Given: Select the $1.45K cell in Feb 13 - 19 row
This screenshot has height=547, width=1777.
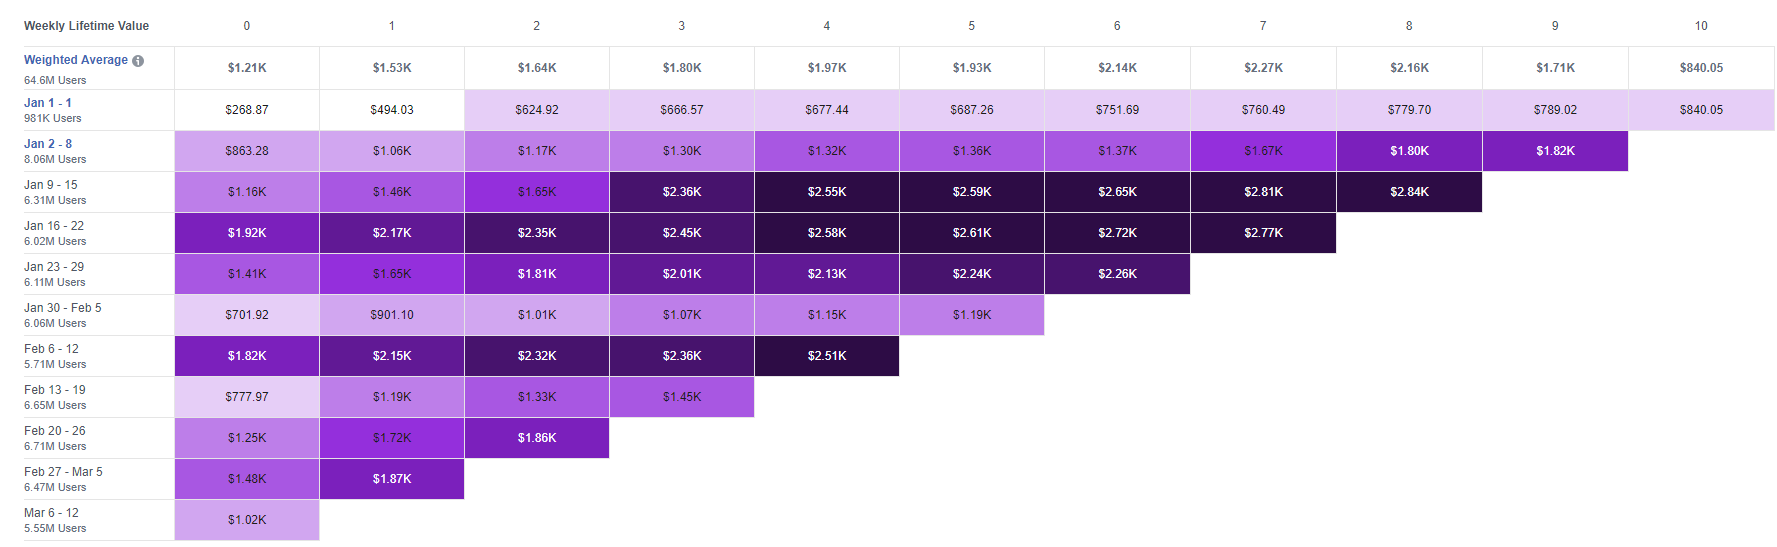Looking at the screenshot, I should click(682, 397).
